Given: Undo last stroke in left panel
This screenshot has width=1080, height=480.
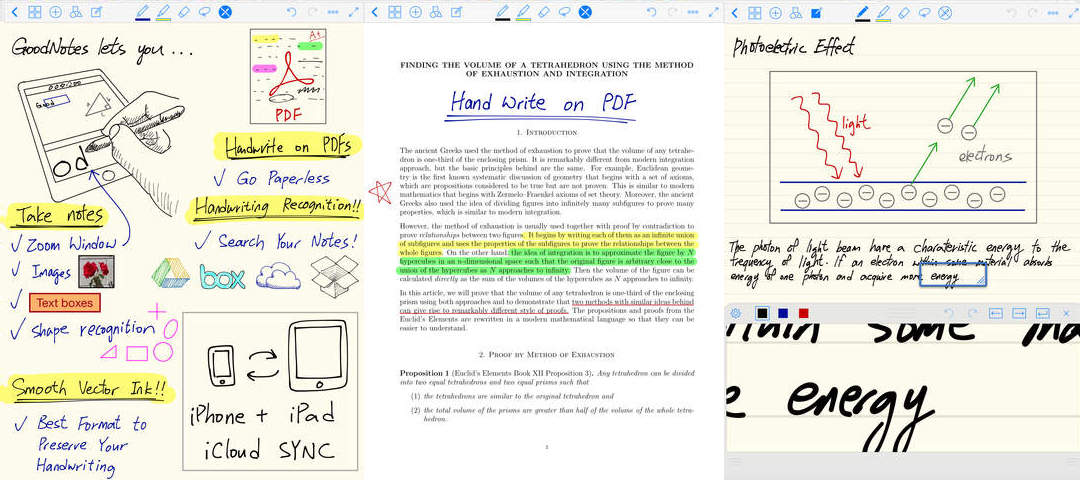Looking at the screenshot, I should pyautogui.click(x=291, y=12).
